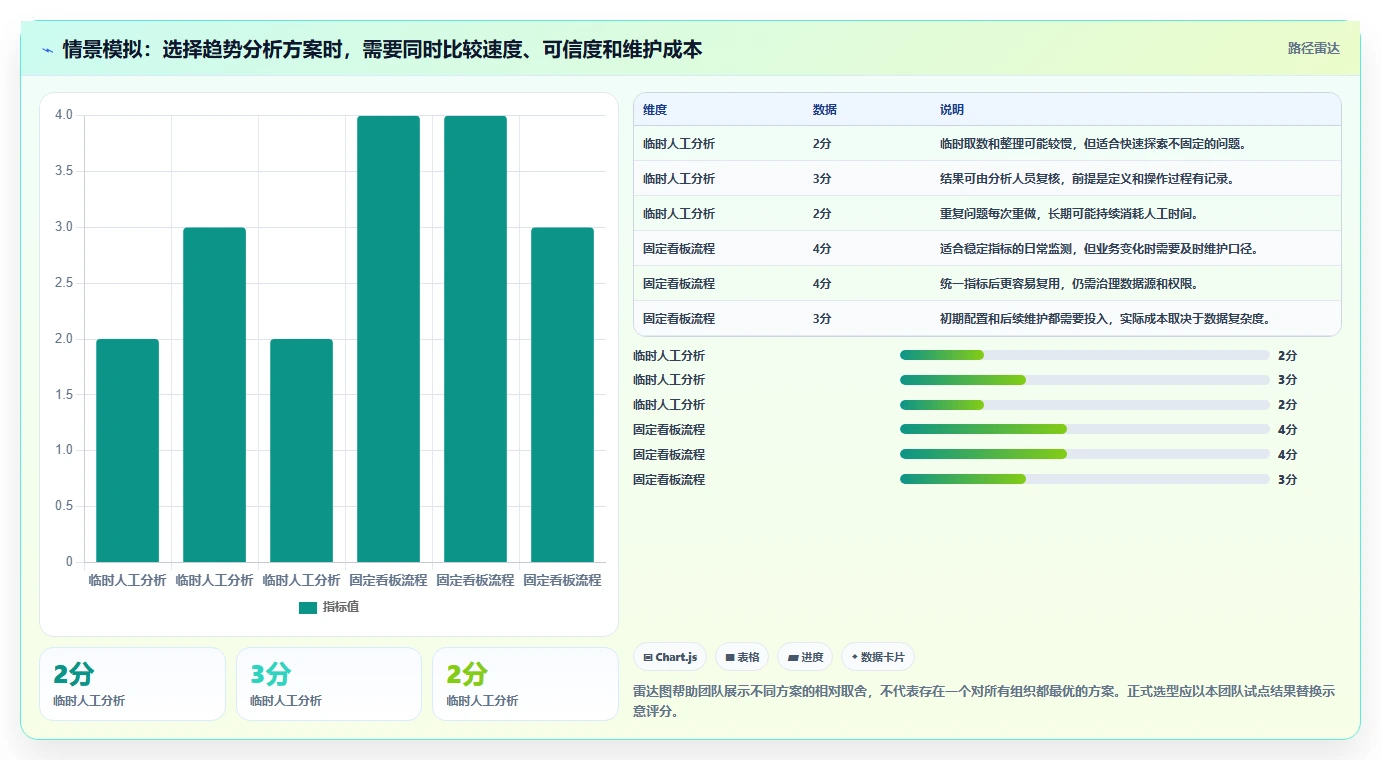Viewport: 1381px width, 760px height.
Task: Open the Chart.js chip
Action: (x=670, y=657)
